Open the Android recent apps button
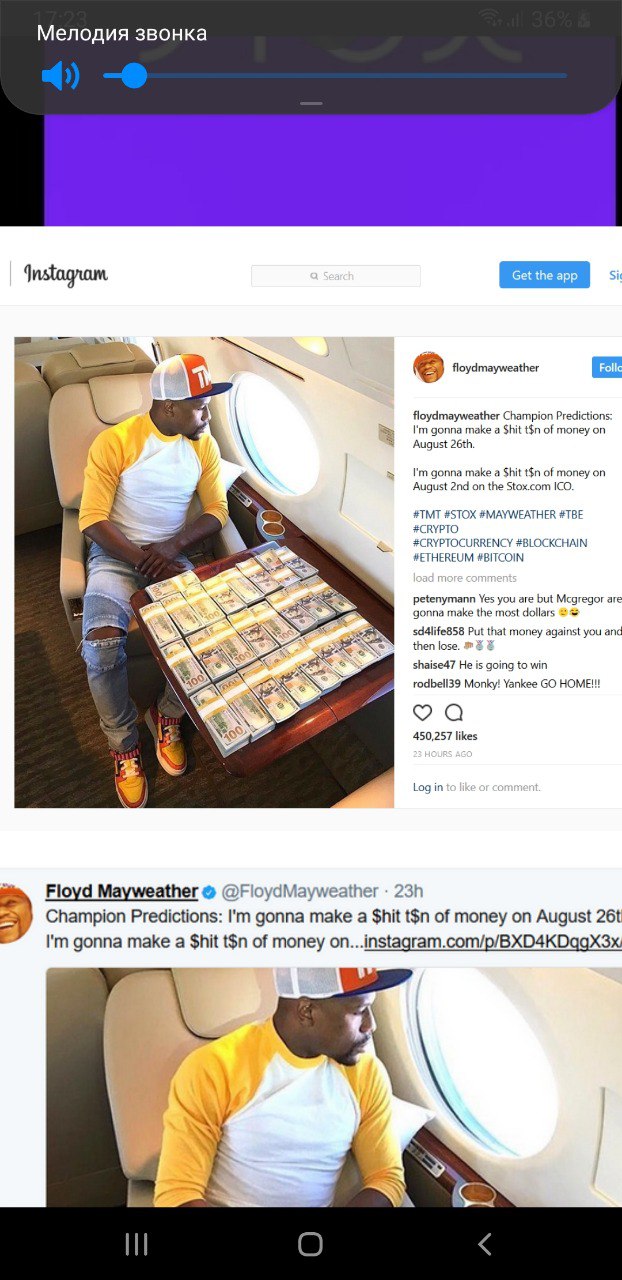The image size is (622, 1280). [137, 1244]
